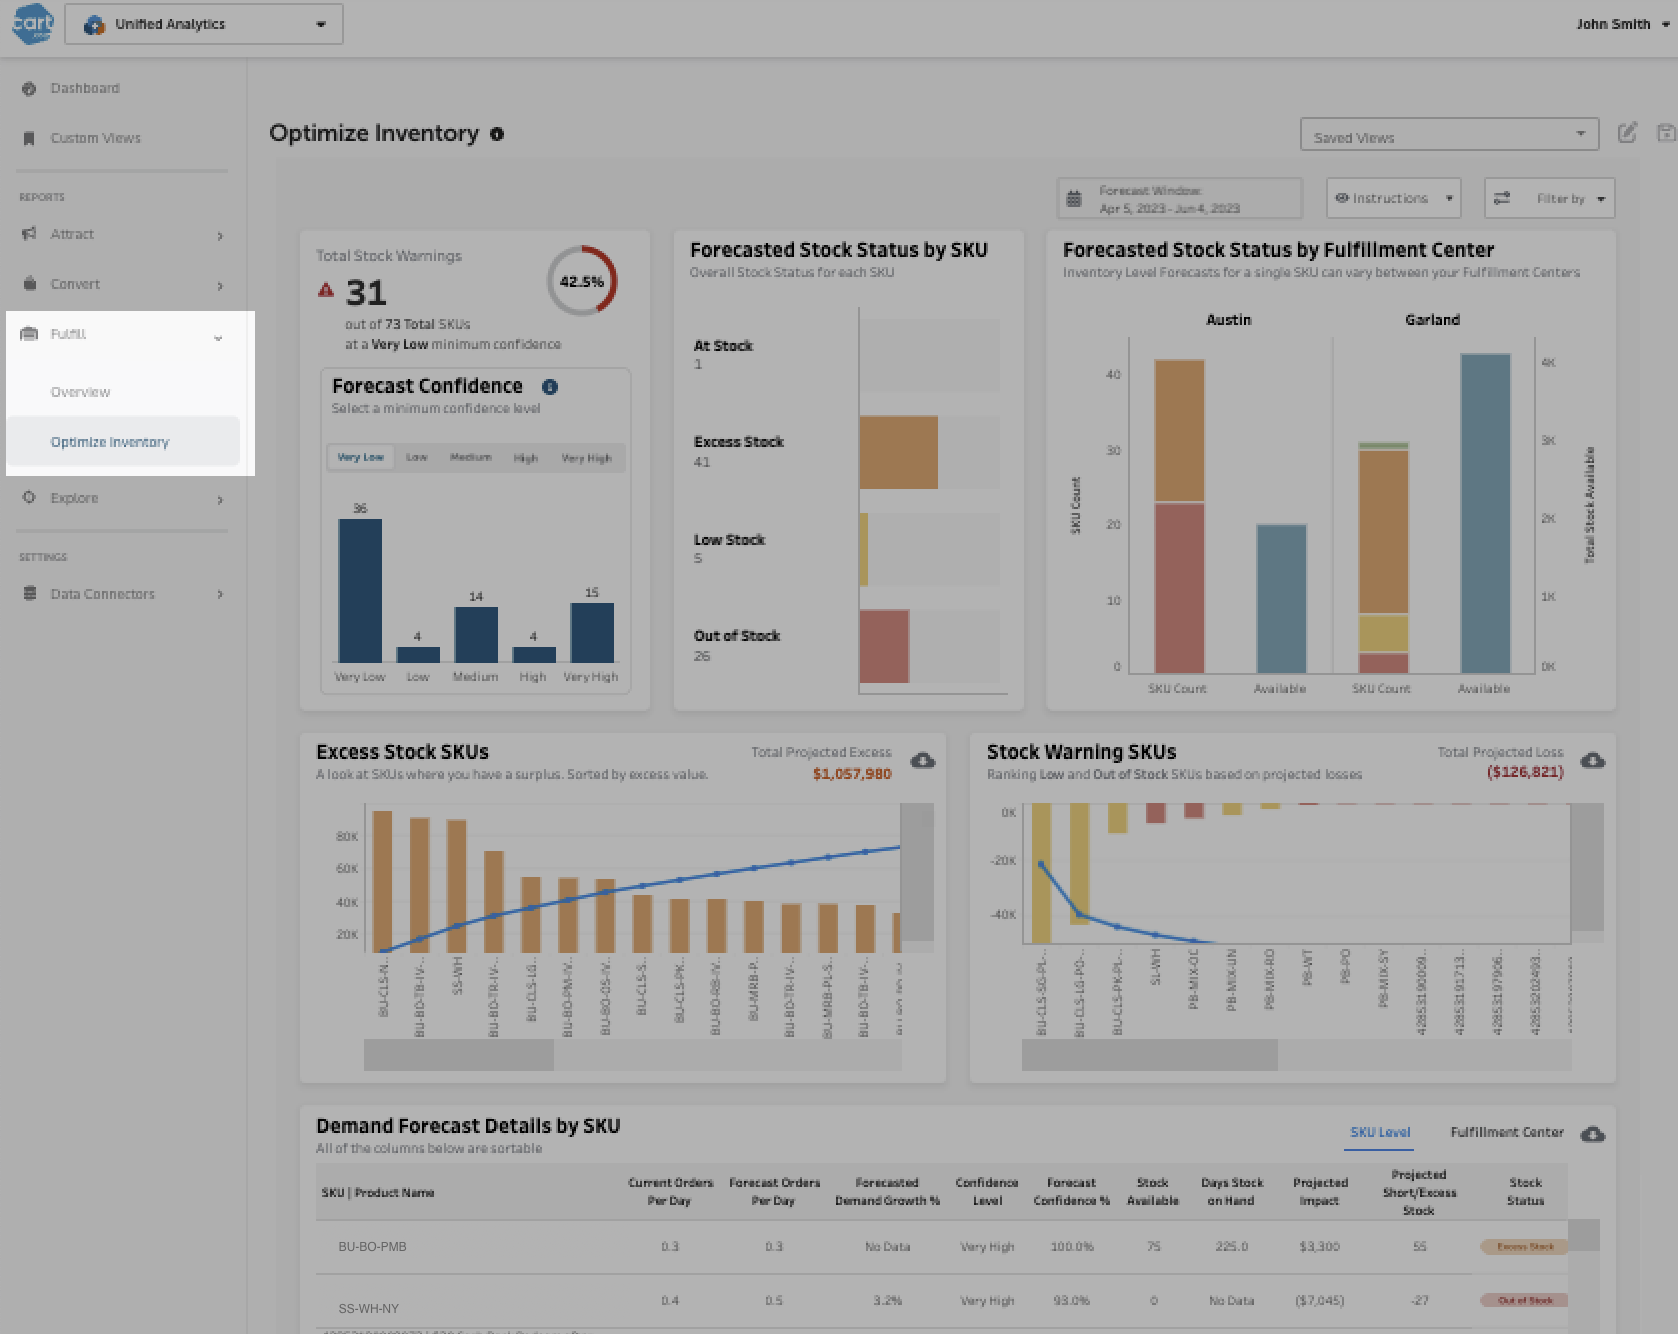Image resolution: width=1678 pixels, height=1334 pixels.
Task: Click the save view icon
Action: point(1665,133)
